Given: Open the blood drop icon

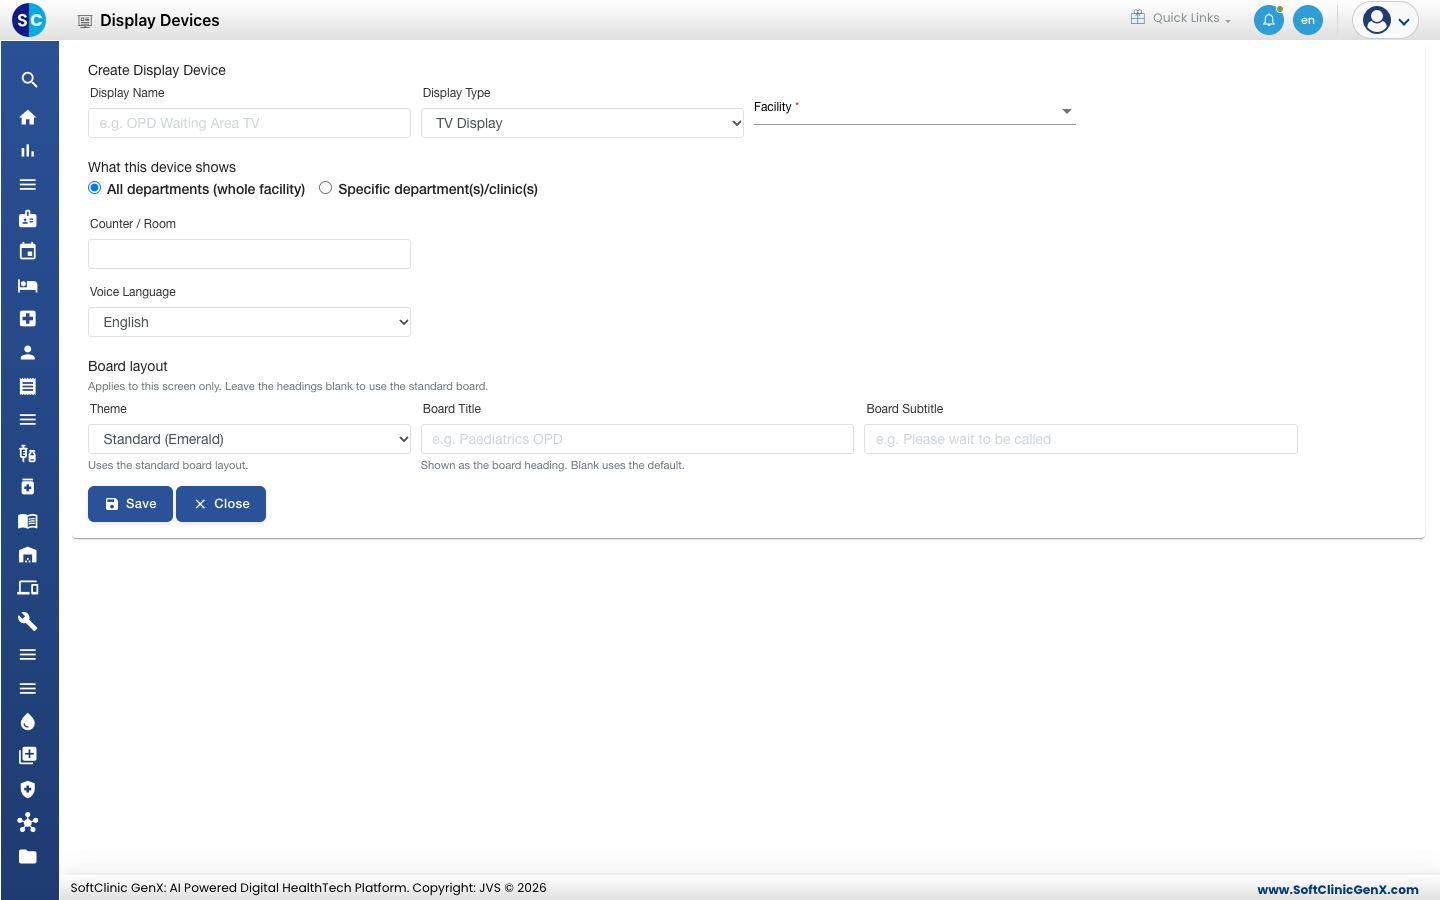Looking at the screenshot, I should click(x=28, y=722).
